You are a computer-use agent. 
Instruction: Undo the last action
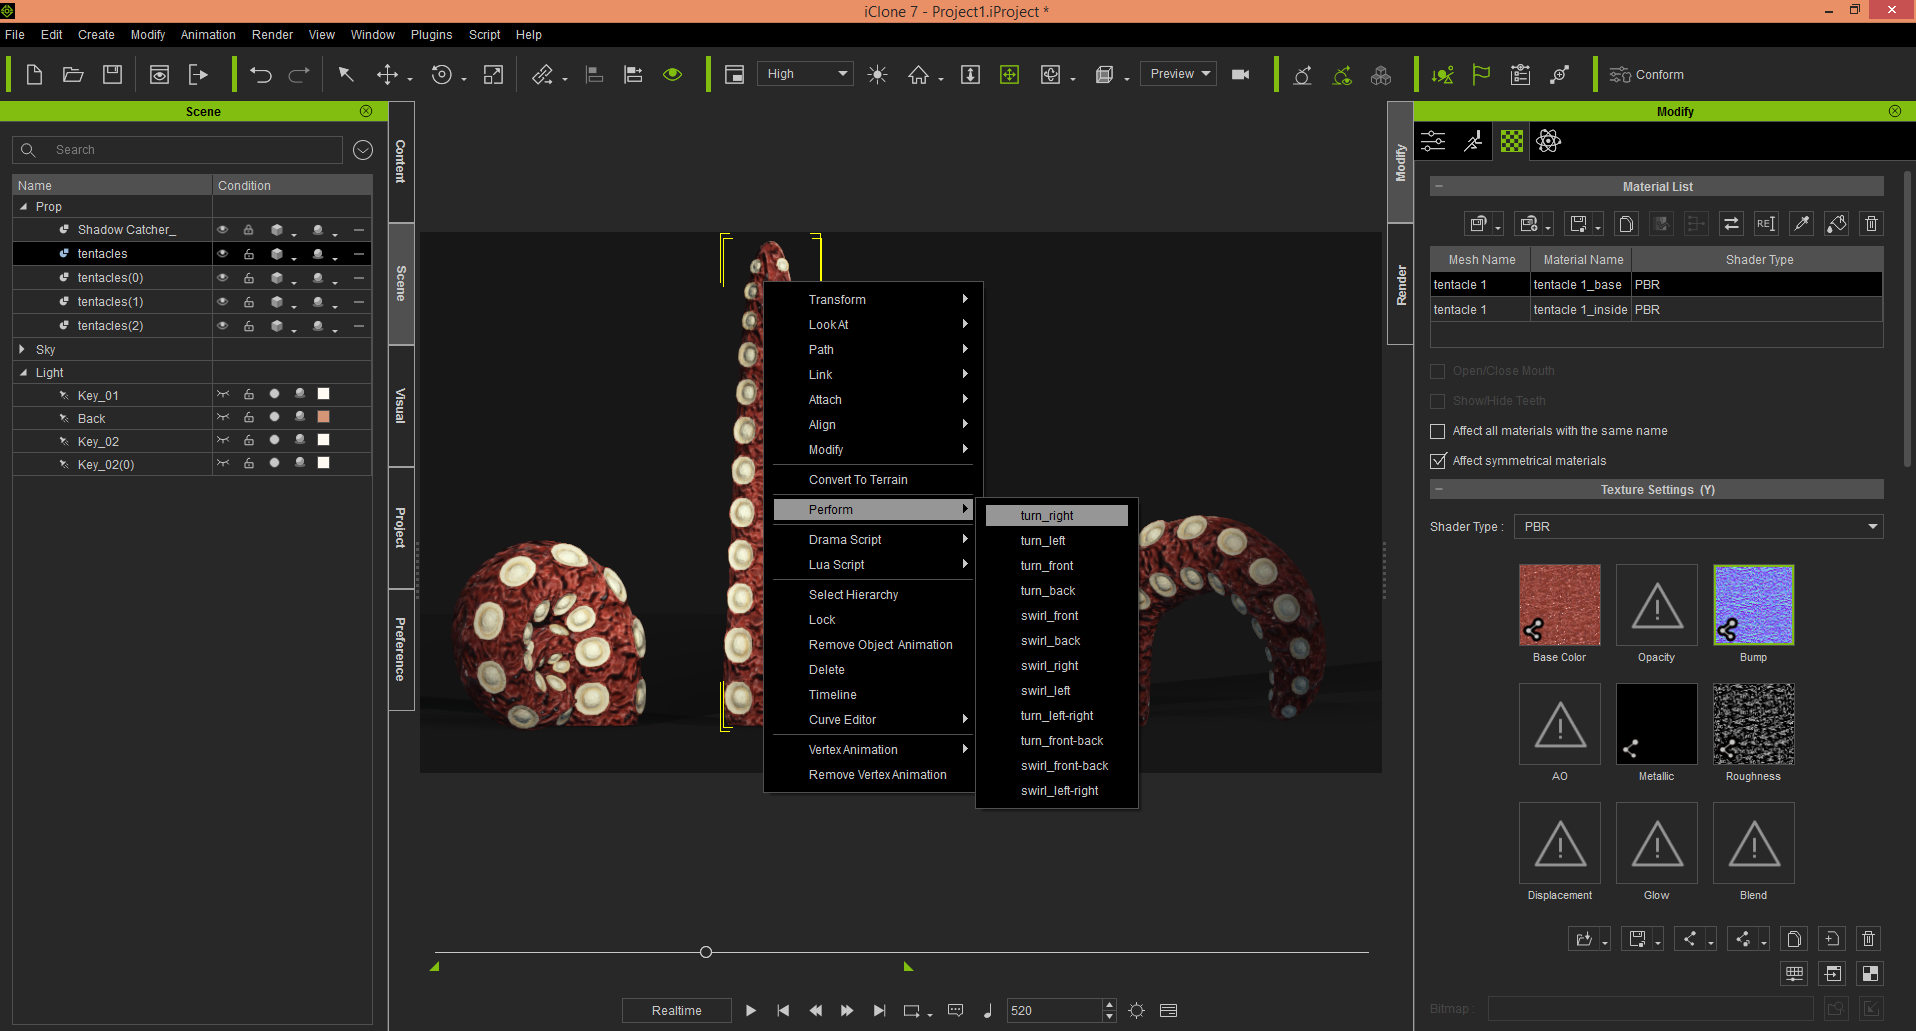coord(260,74)
